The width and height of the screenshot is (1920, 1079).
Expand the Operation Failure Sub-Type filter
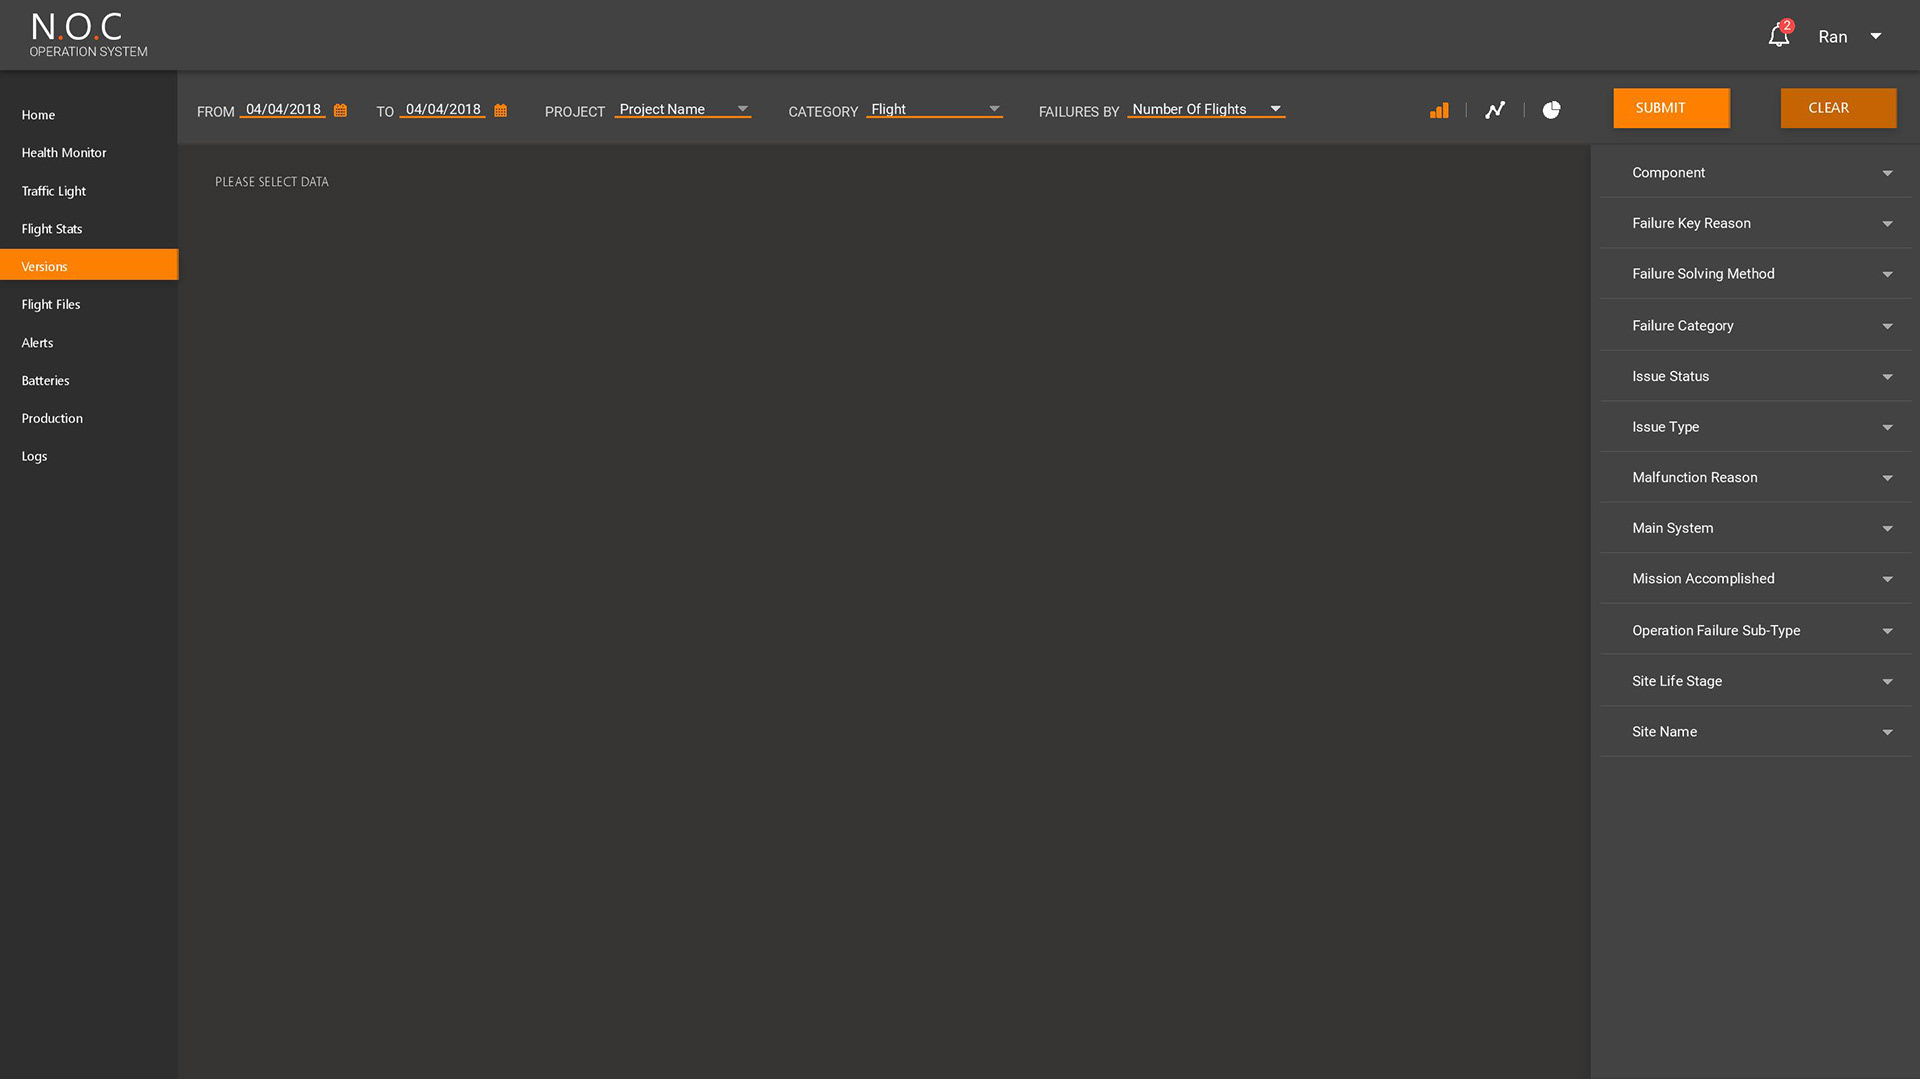1756,631
